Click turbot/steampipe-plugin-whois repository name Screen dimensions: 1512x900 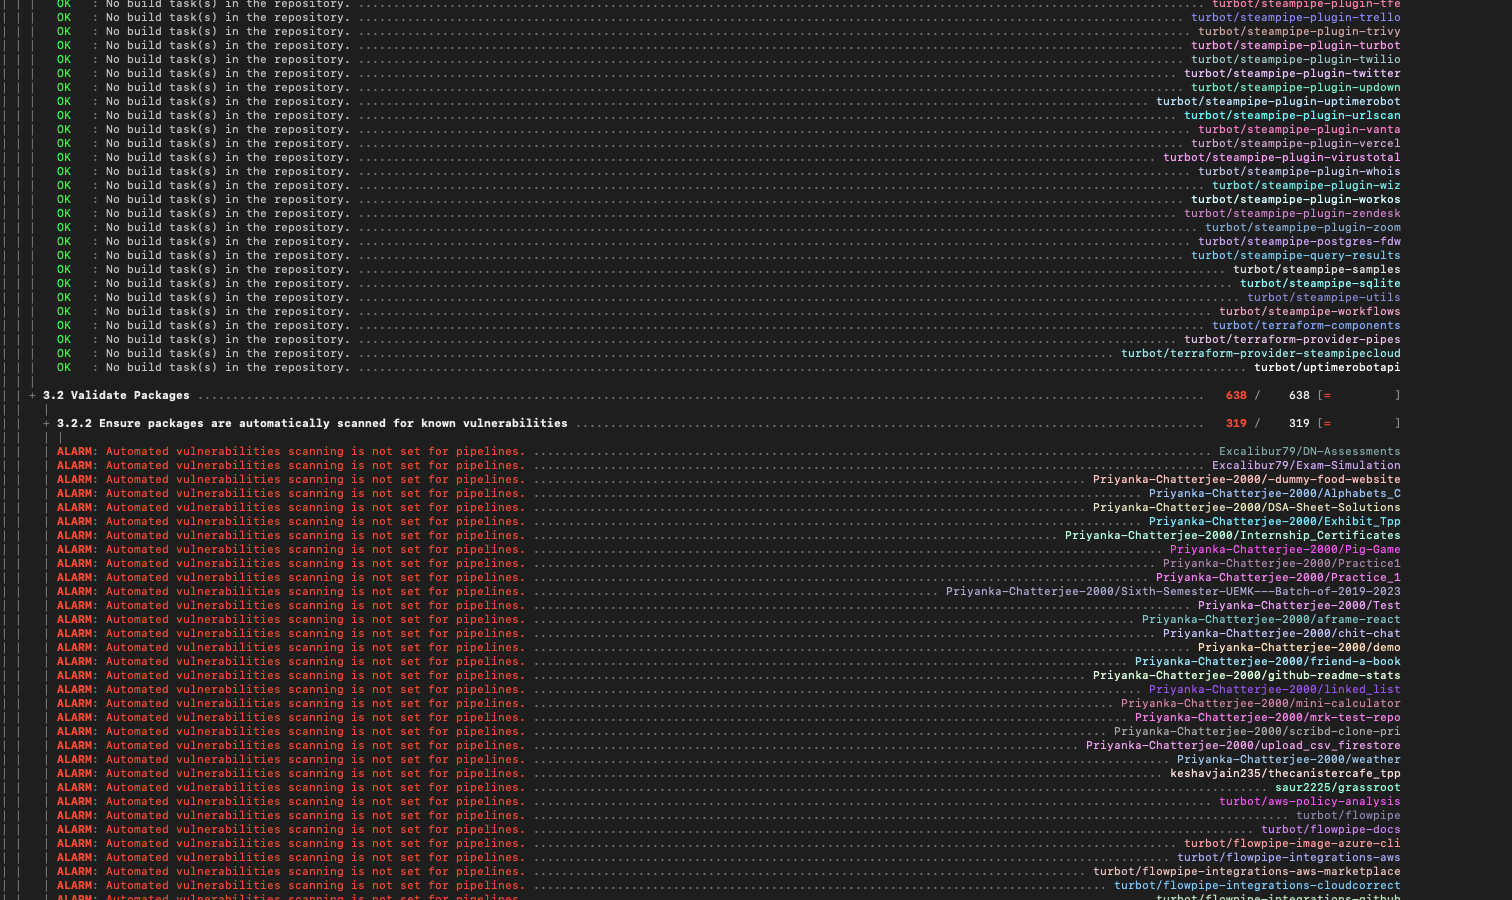coord(1299,172)
